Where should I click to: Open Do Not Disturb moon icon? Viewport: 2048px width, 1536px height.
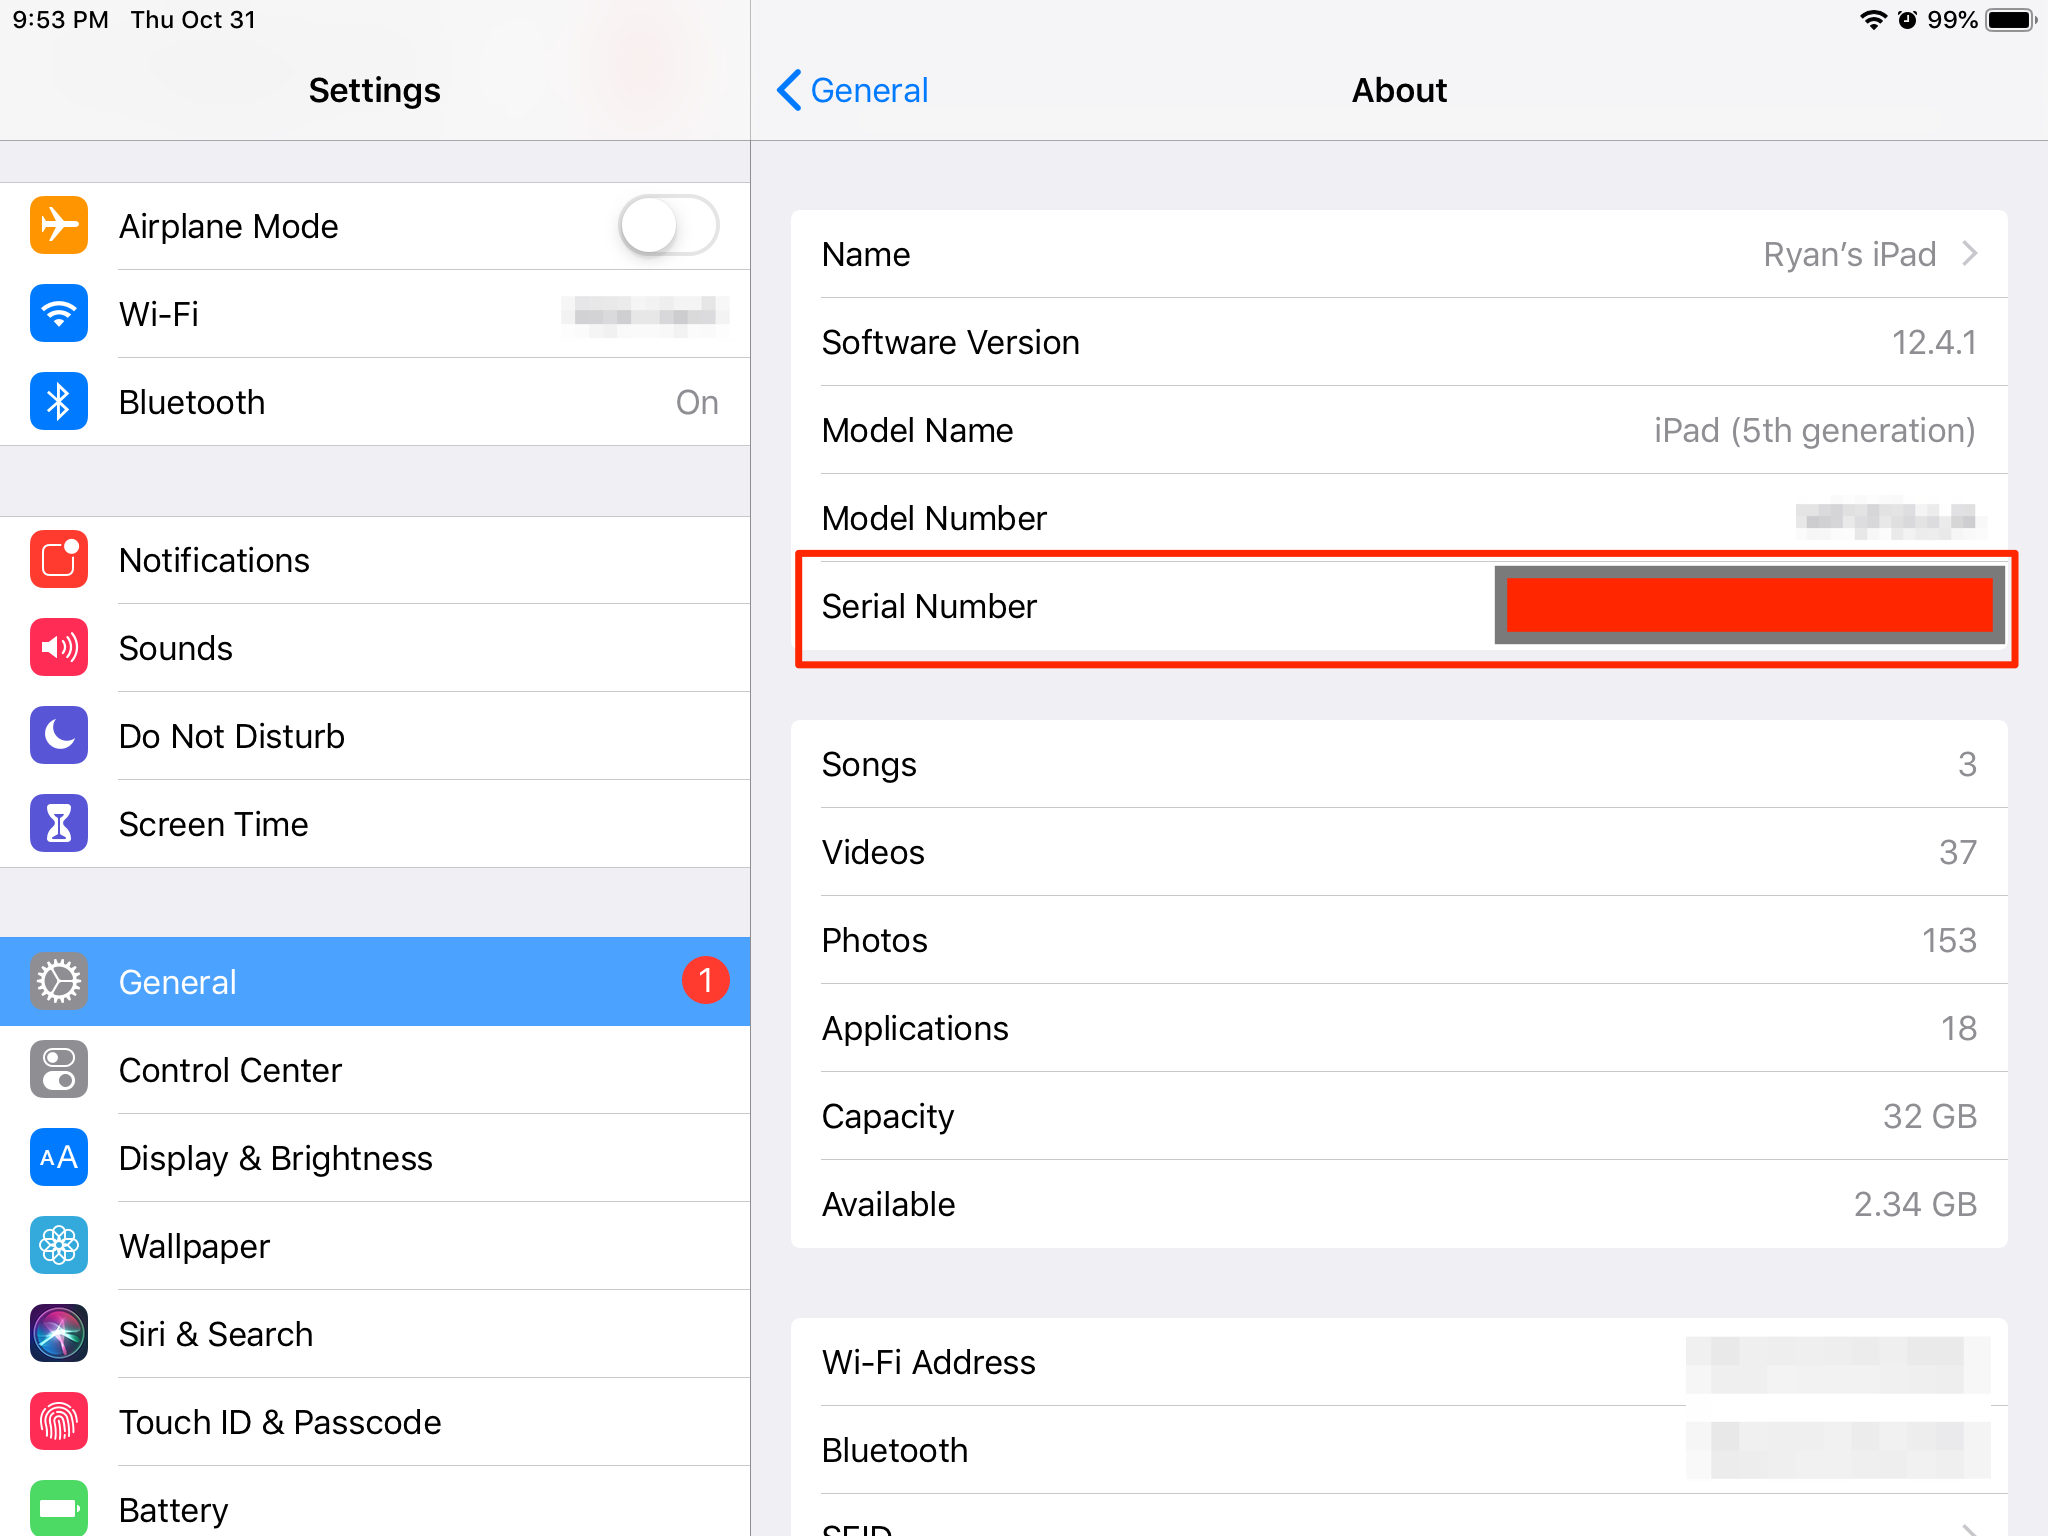pyautogui.click(x=59, y=736)
